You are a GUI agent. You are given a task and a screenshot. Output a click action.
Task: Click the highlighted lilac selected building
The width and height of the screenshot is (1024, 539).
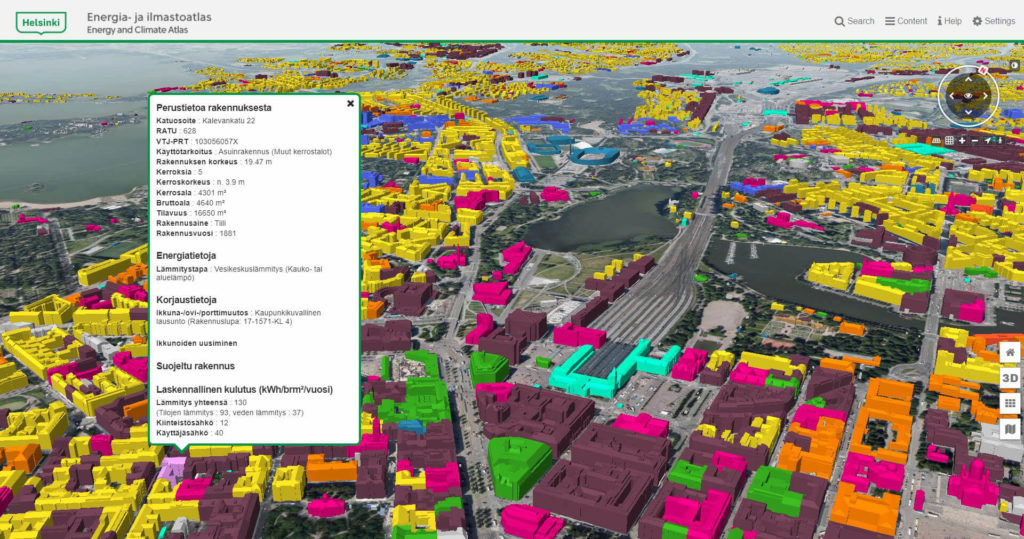coord(173,469)
